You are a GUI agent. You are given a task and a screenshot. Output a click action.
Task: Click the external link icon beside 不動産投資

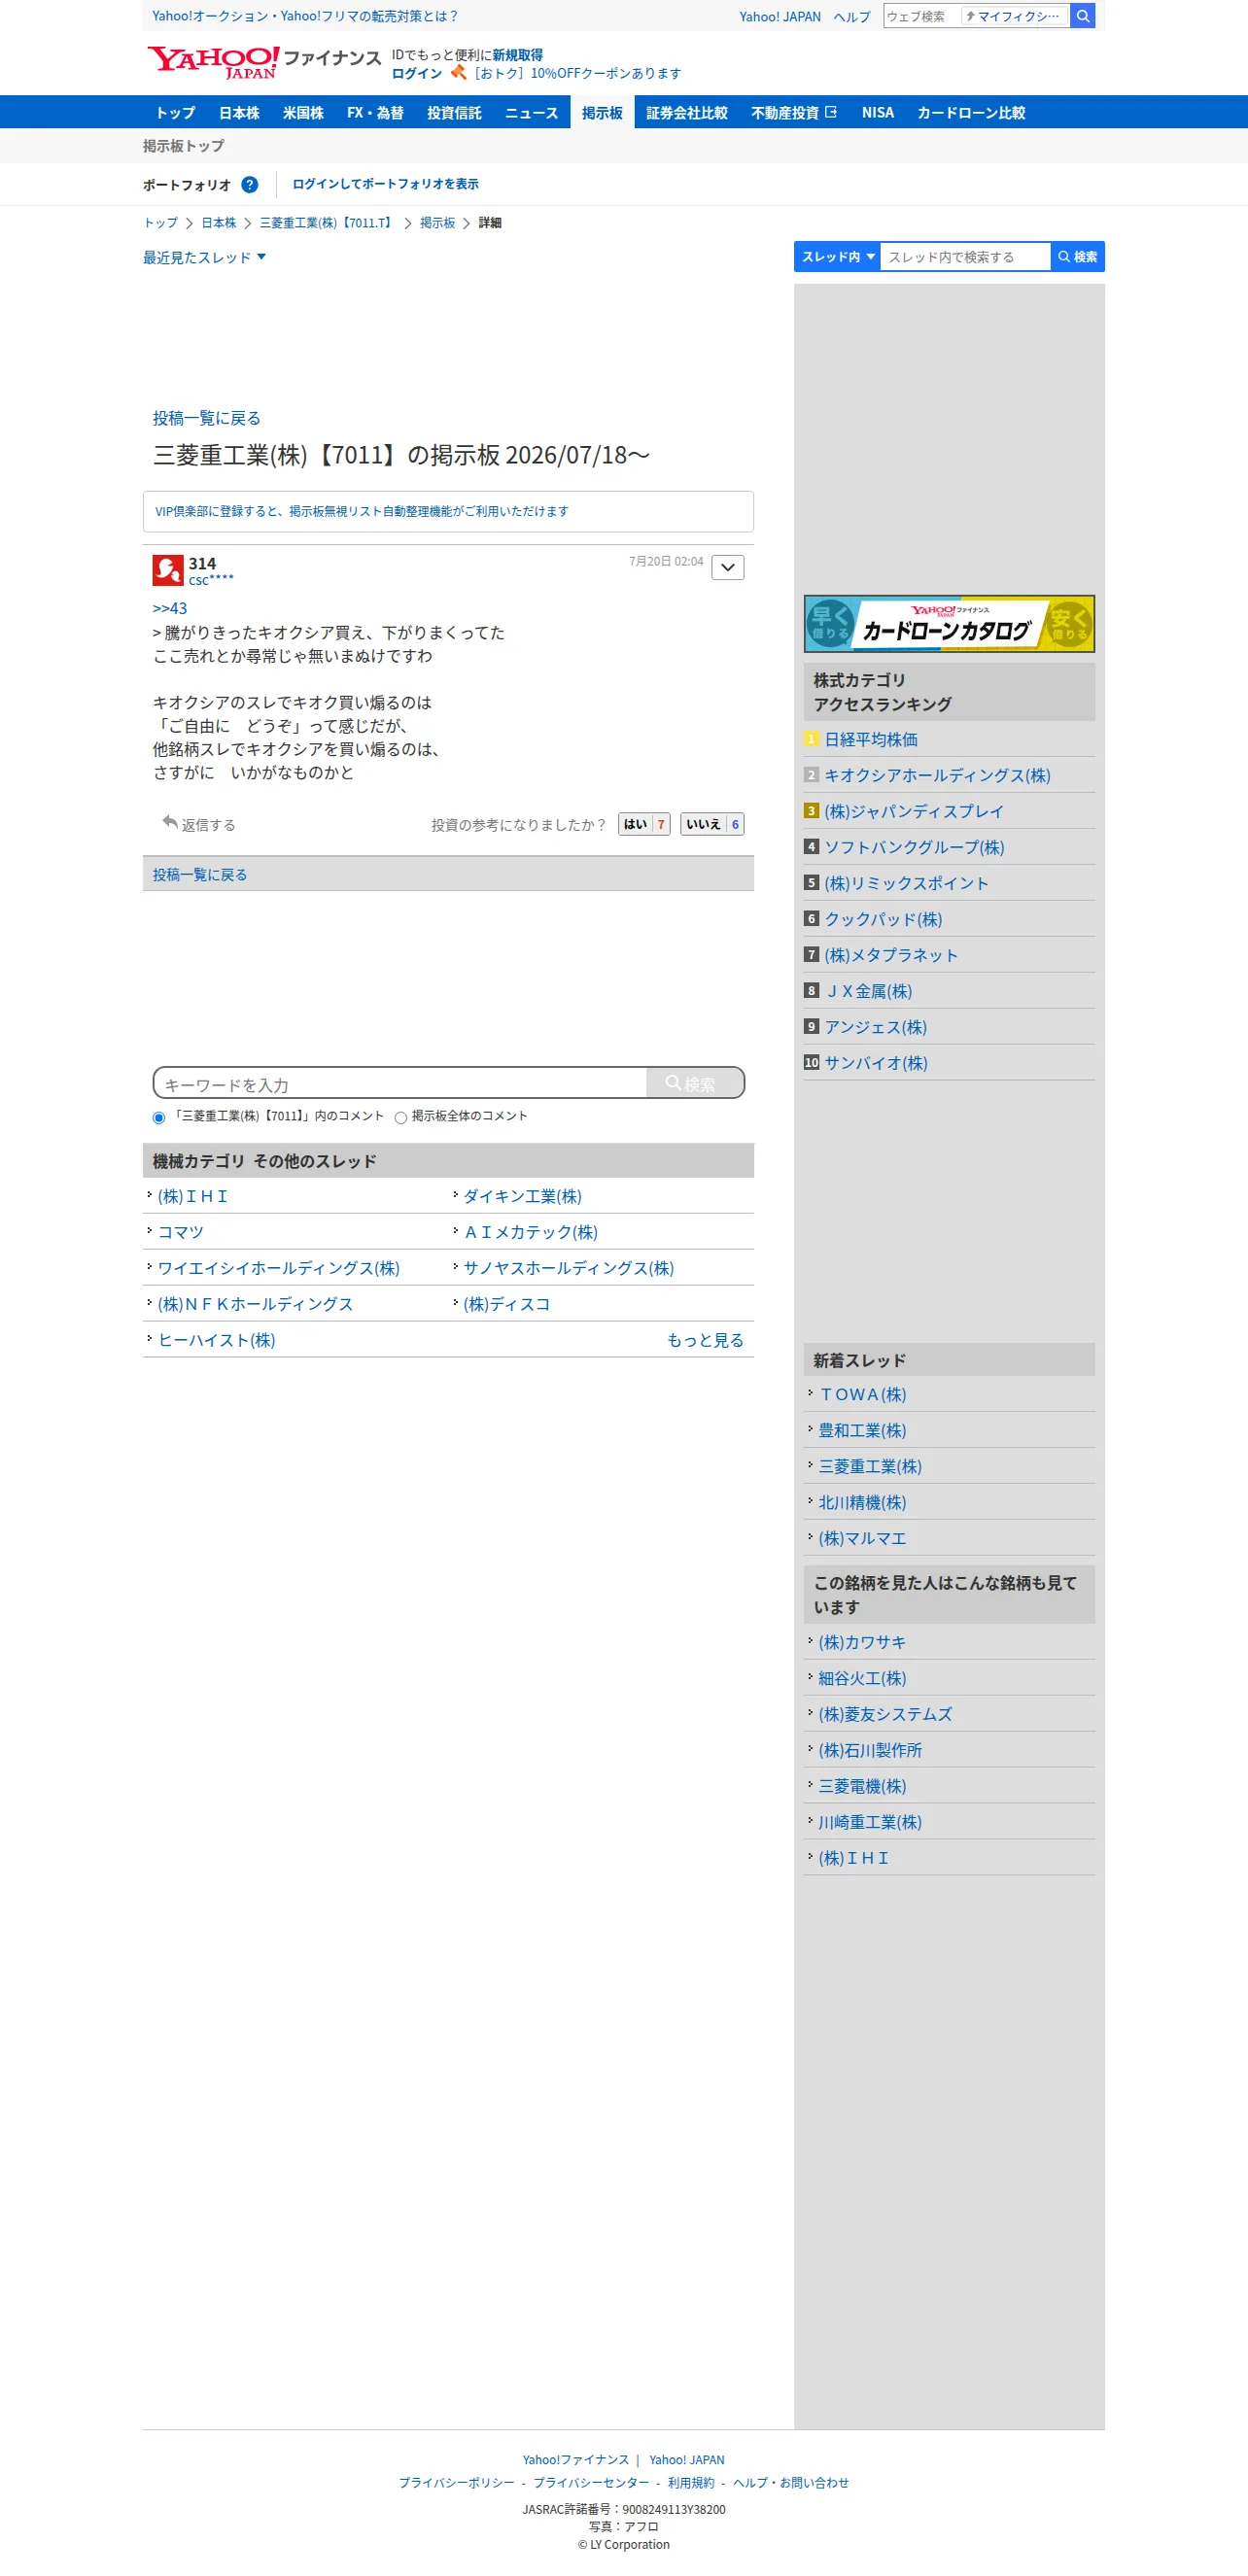(831, 112)
